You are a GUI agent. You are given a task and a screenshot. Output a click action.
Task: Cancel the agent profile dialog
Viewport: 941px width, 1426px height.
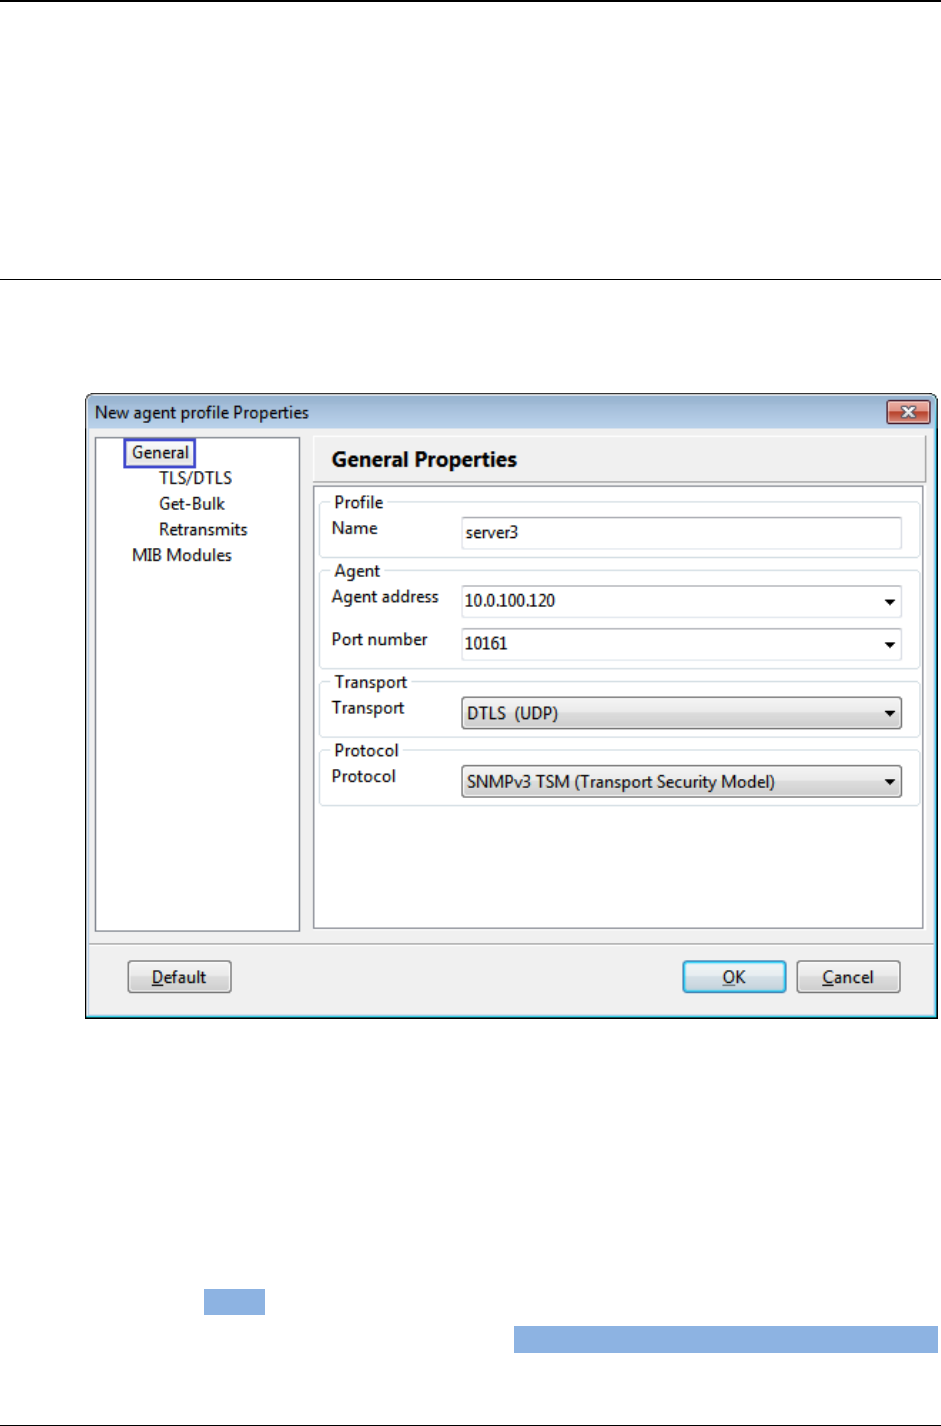click(848, 977)
